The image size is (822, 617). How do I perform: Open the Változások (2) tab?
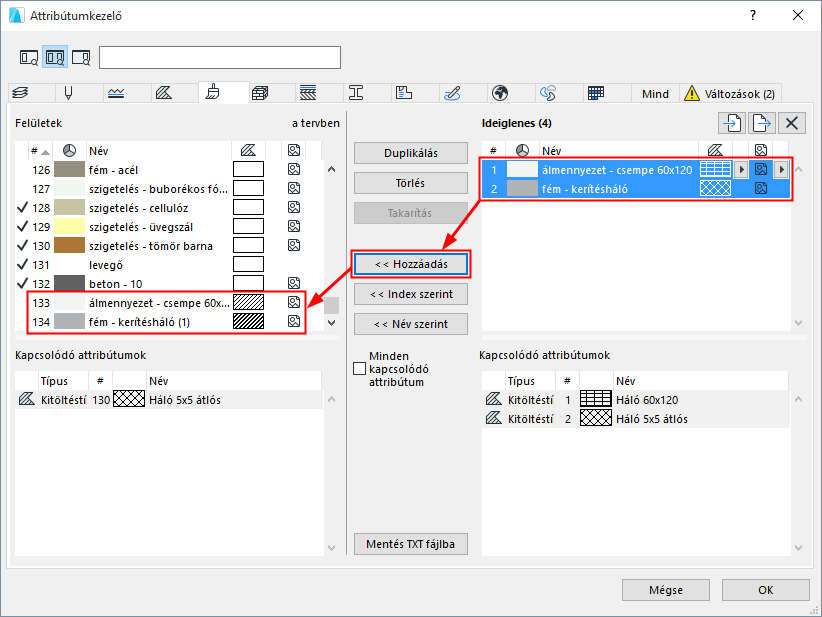pyautogui.click(x=730, y=94)
